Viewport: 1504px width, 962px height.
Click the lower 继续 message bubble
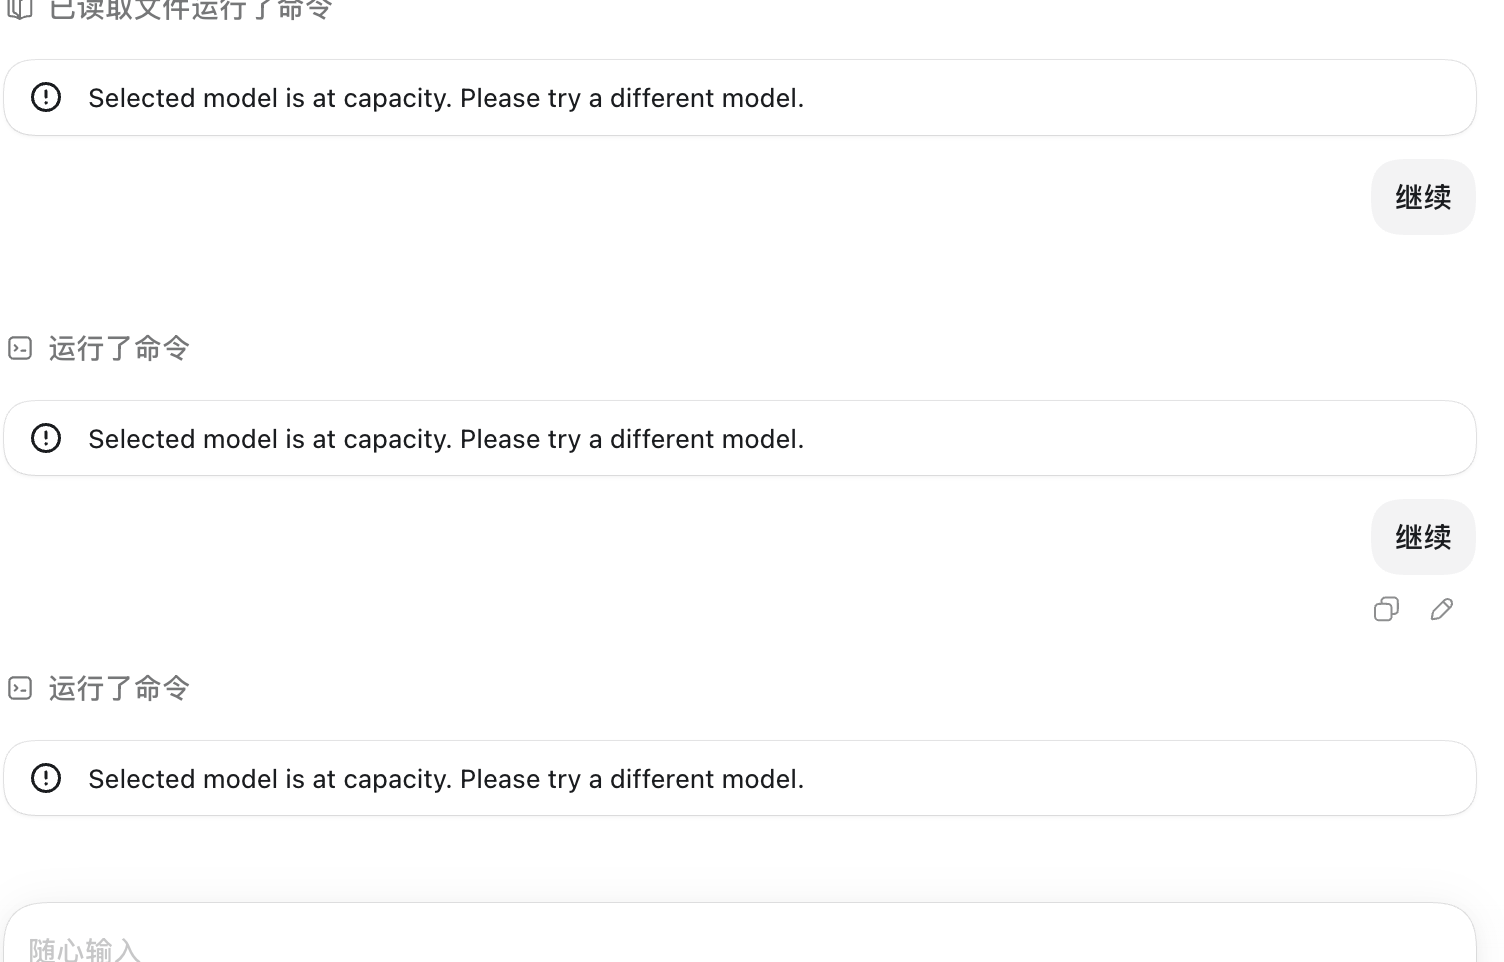1423,537
